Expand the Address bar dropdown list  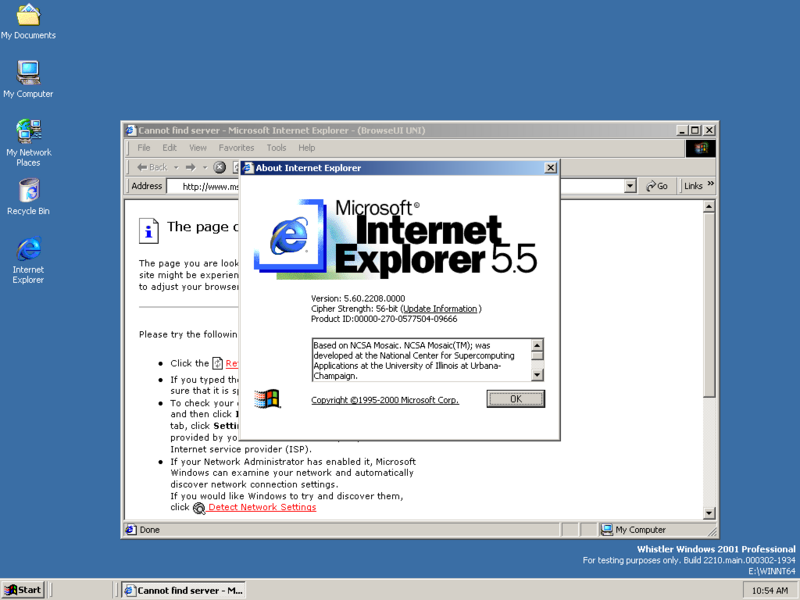pyautogui.click(x=630, y=186)
